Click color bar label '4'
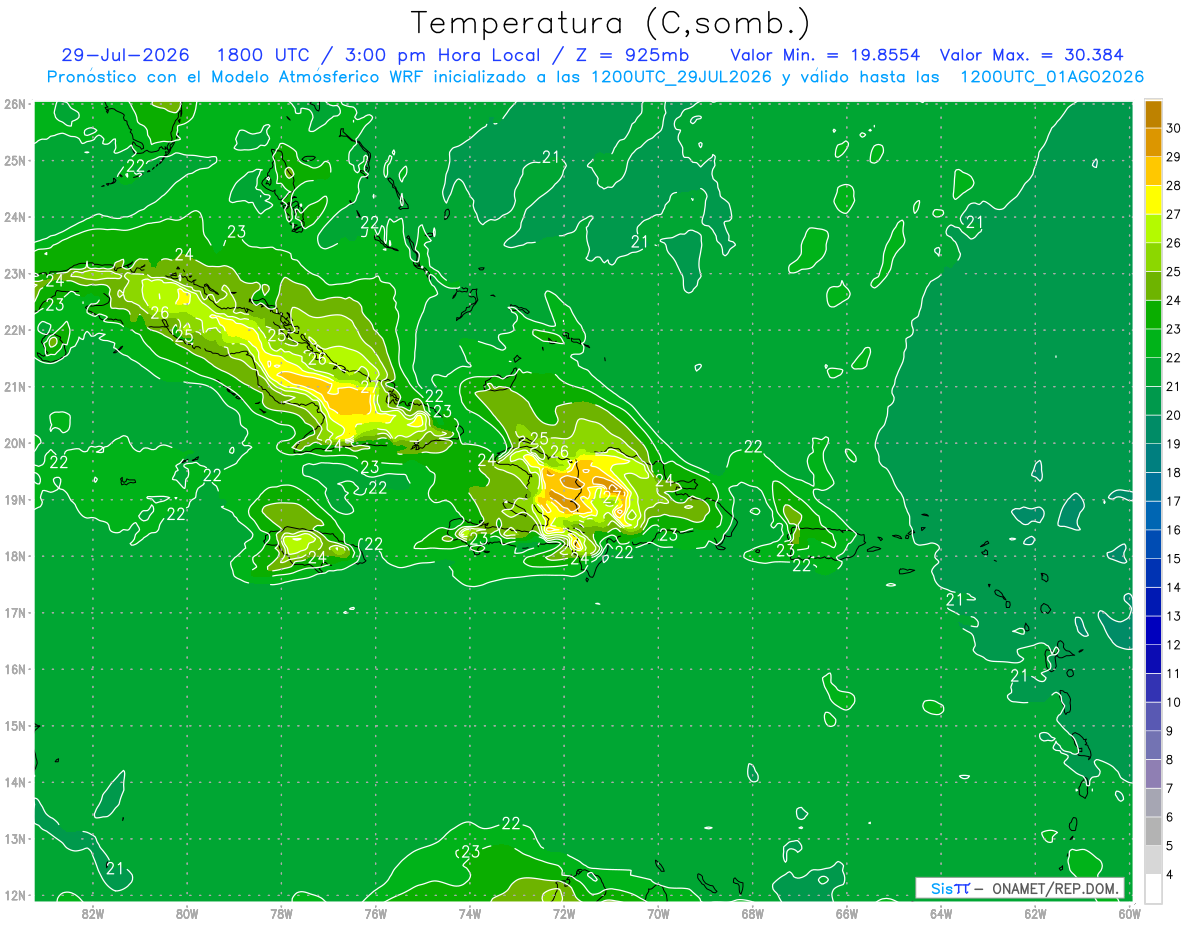 tap(1171, 874)
